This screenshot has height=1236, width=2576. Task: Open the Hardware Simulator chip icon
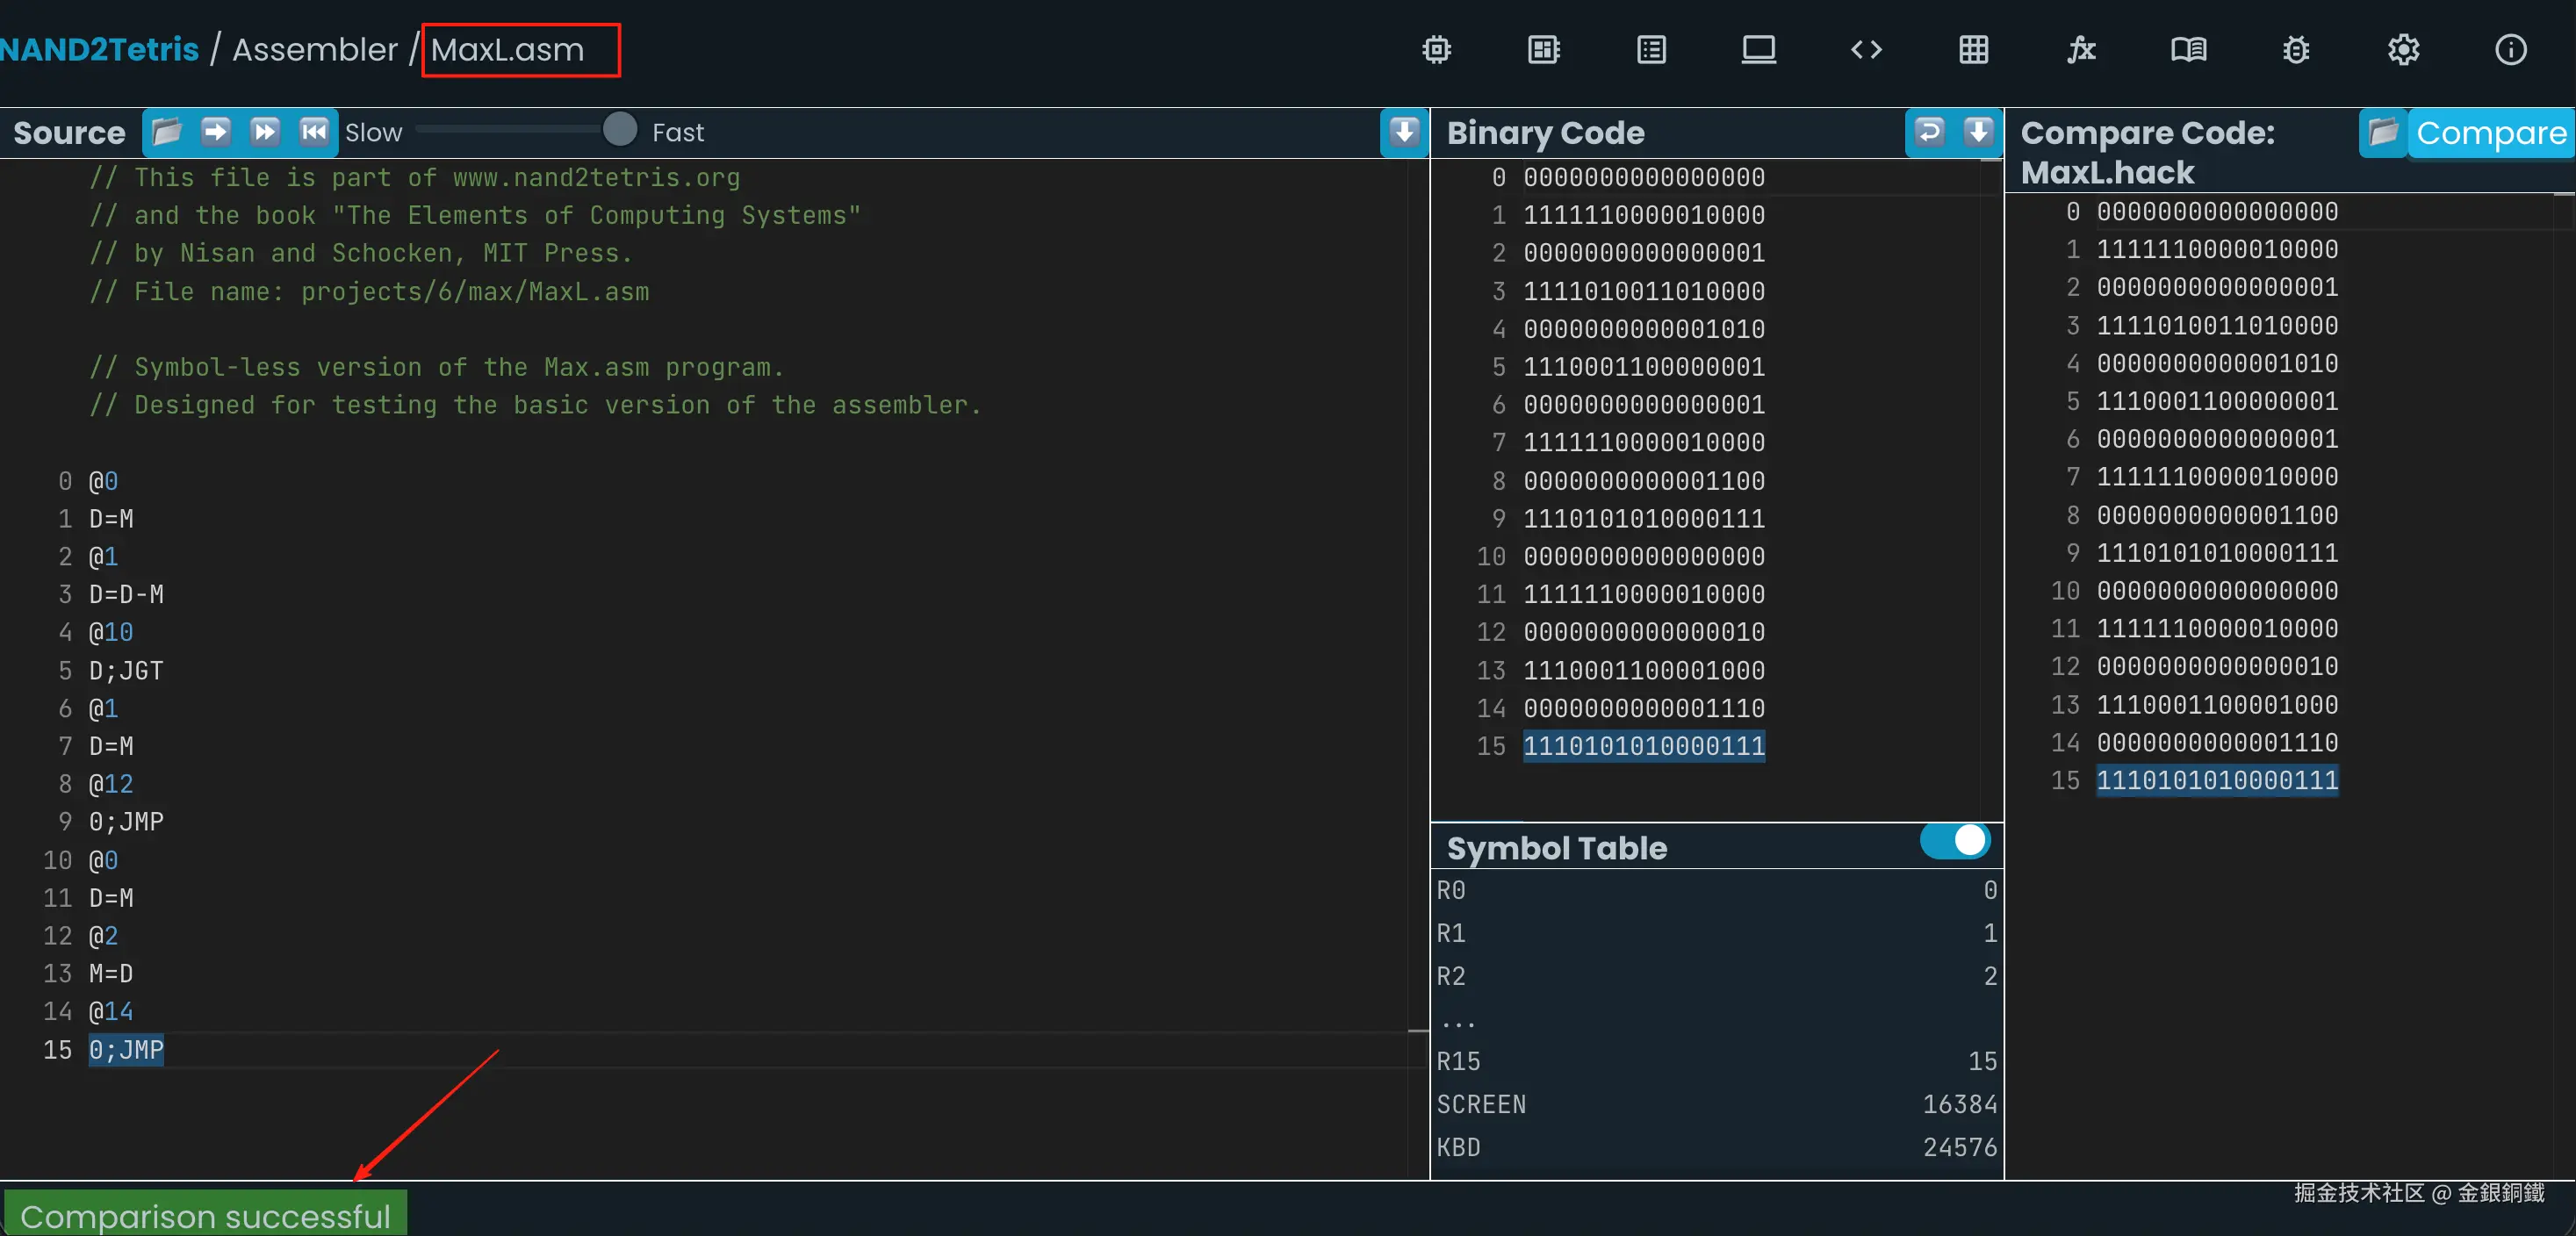pos(1436,50)
